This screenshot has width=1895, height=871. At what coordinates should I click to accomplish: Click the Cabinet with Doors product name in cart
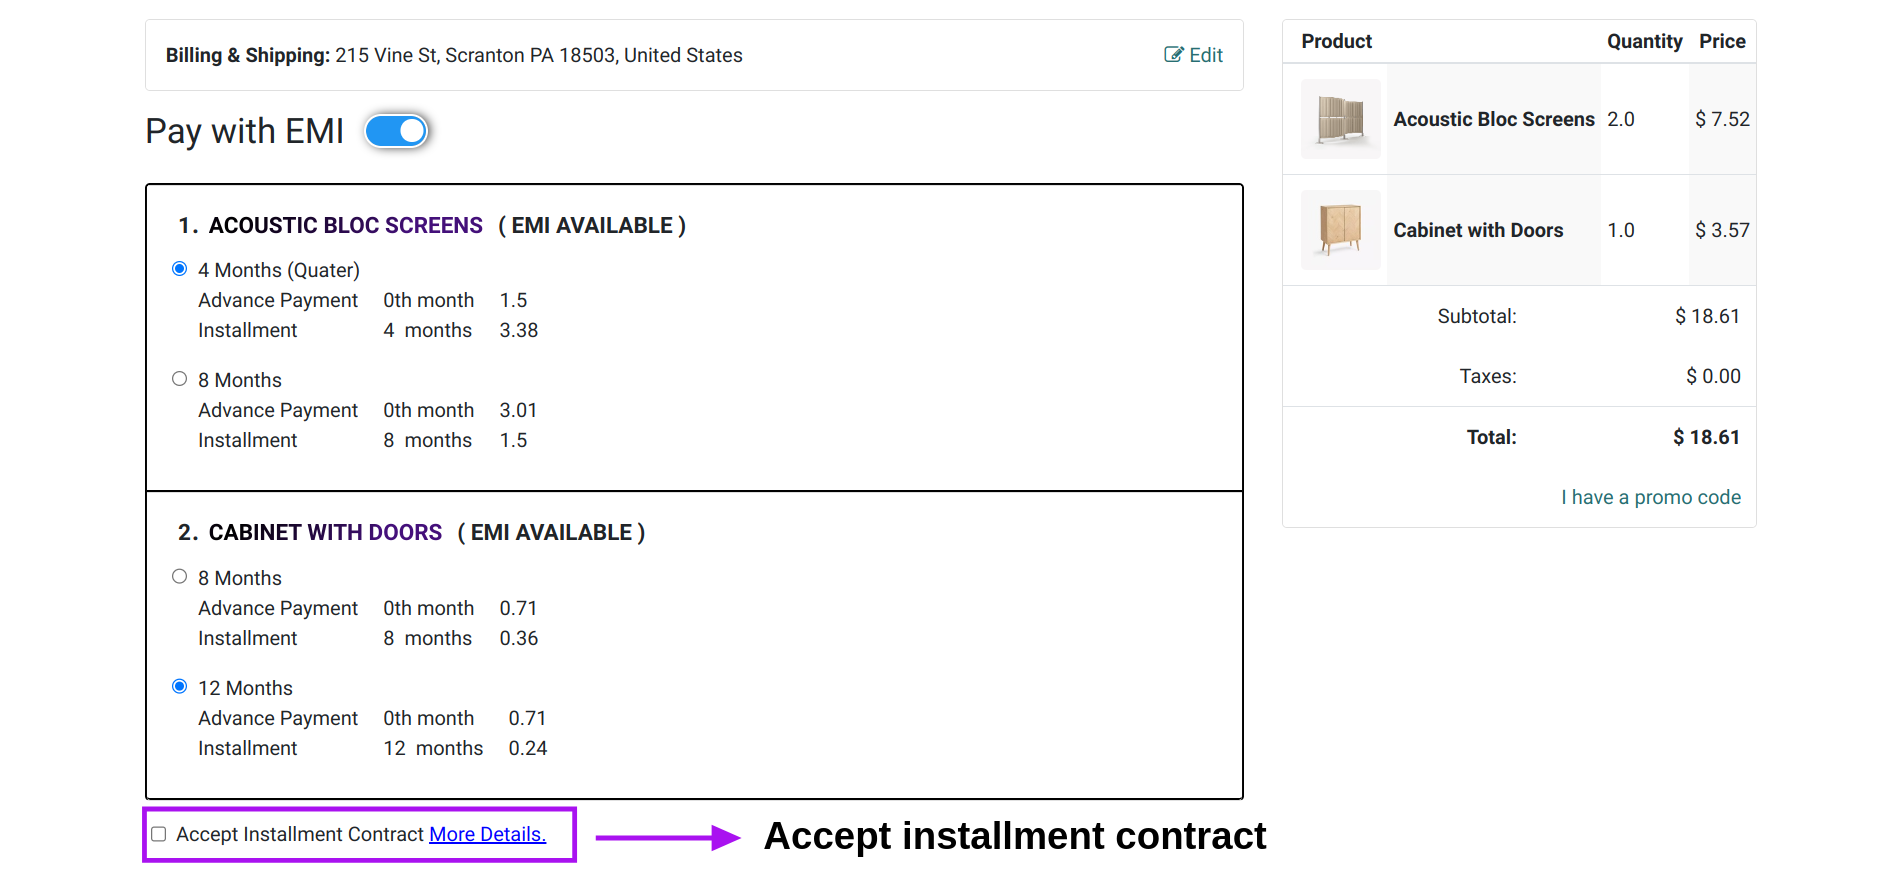[x=1478, y=230]
